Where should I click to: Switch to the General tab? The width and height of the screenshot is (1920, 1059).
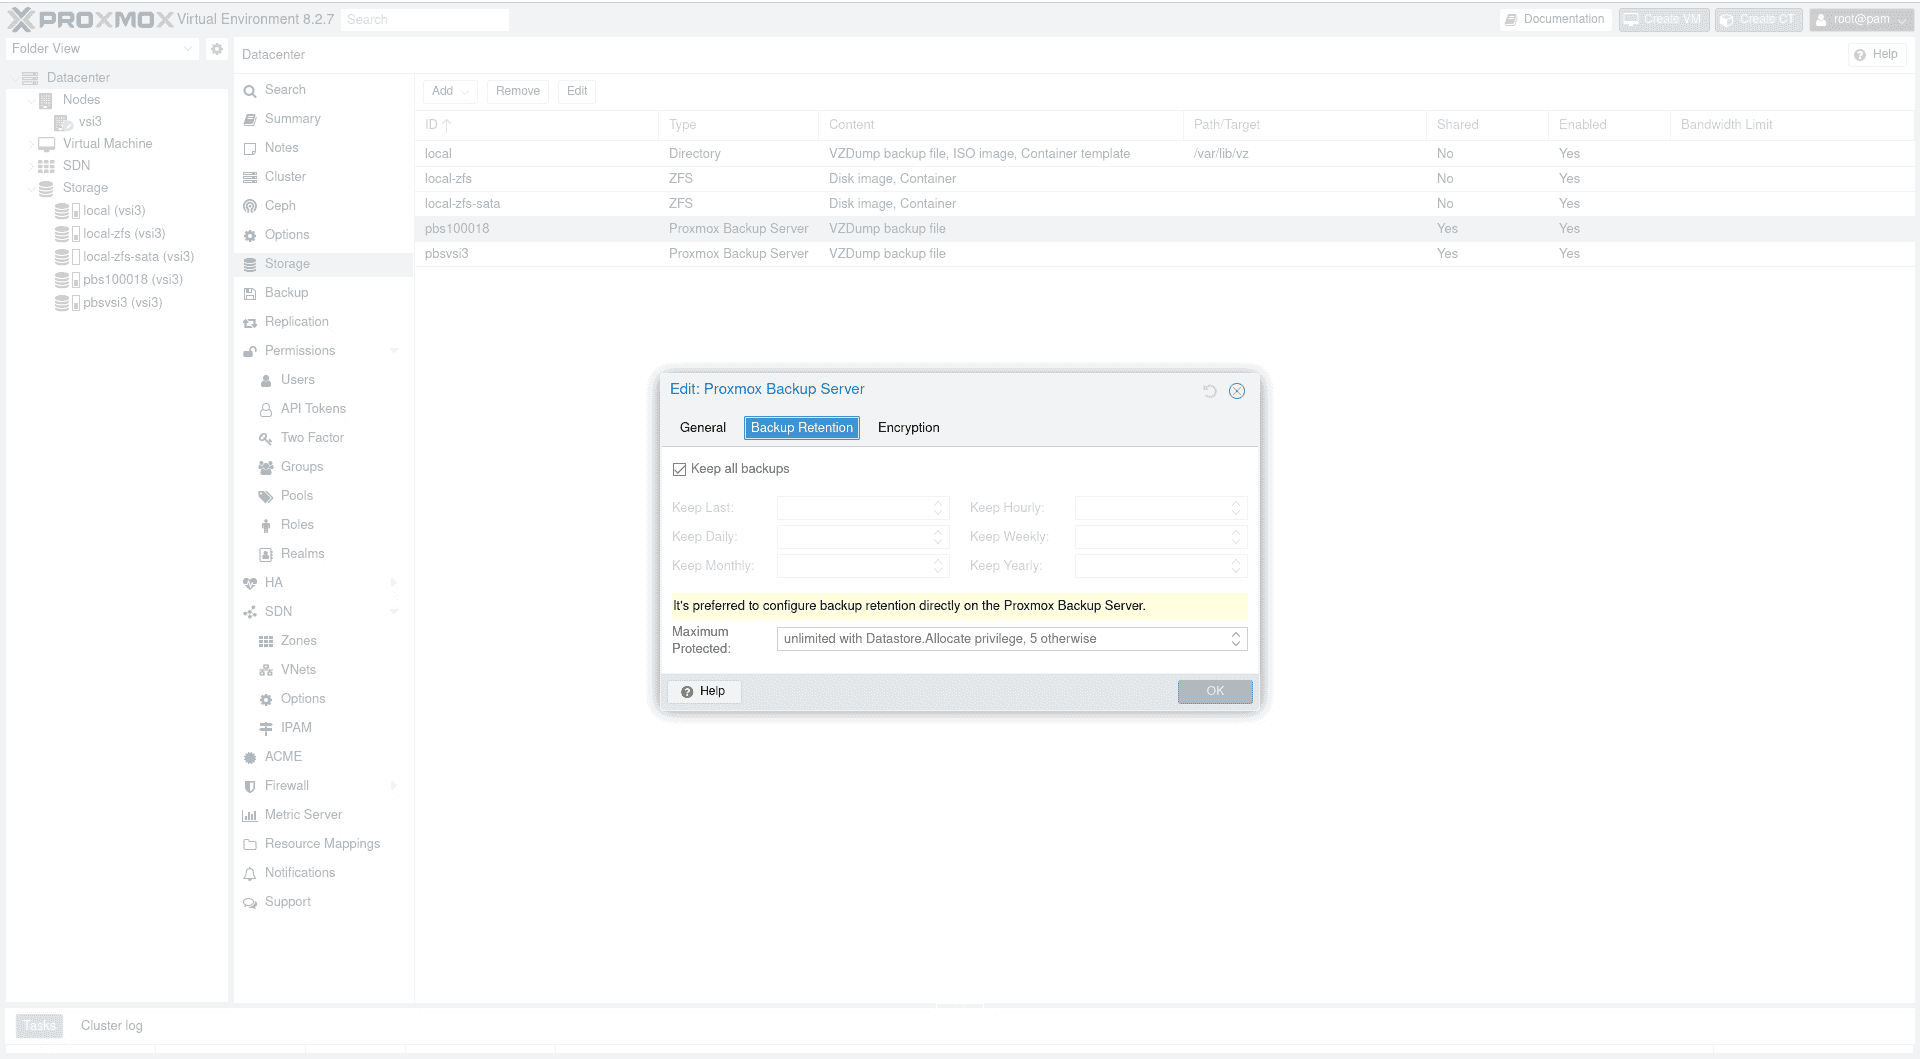click(702, 428)
